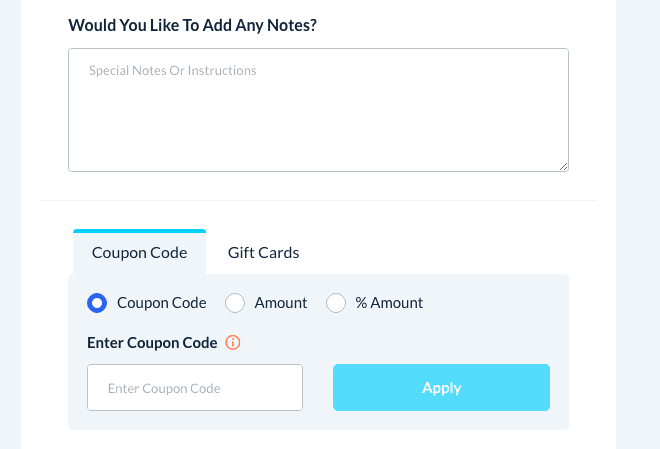Click the "Would You Like To Add Any Notes?" heading
Screen dimensions: 660x449
click(193, 25)
